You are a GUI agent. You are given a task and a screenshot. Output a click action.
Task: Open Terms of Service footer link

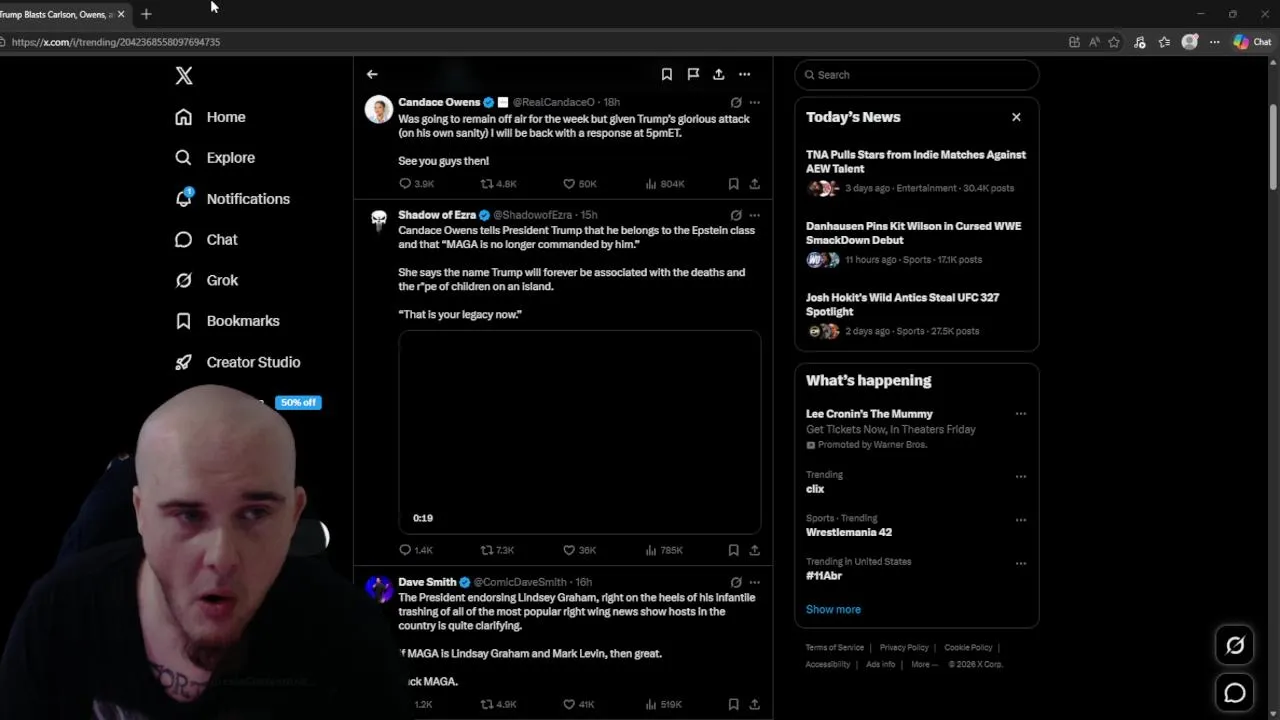pyautogui.click(x=834, y=648)
